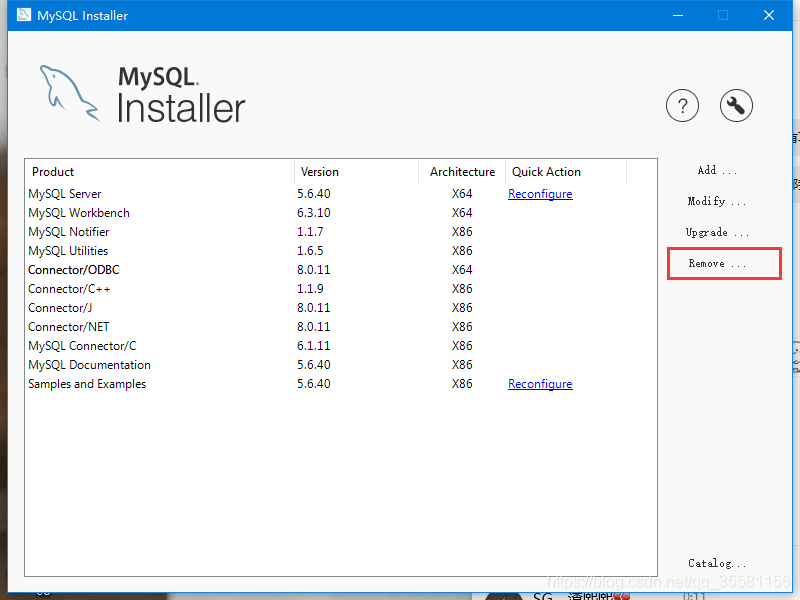Click the MySQL Installer title bar icon
Image resolution: width=800 pixels, height=600 pixels.
23,15
